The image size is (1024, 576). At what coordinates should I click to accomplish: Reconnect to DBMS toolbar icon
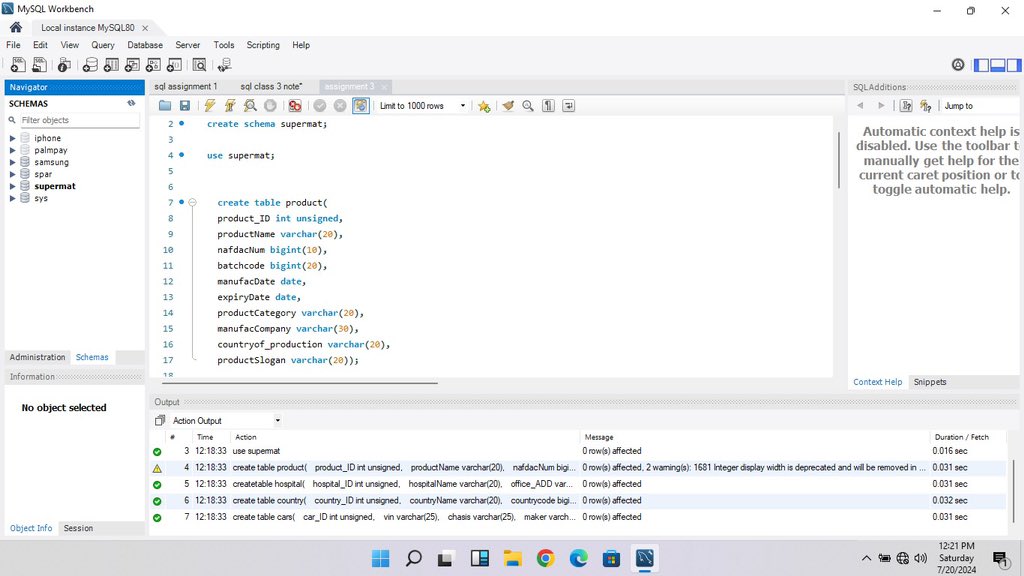225,65
